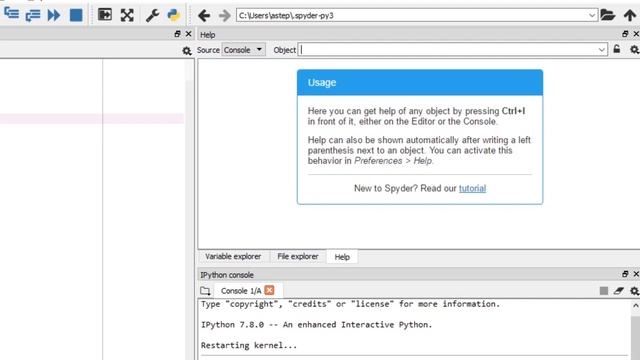This screenshot has height=360, width=640.
Task: Open Preferences with the wrench icon
Action: (152, 16)
